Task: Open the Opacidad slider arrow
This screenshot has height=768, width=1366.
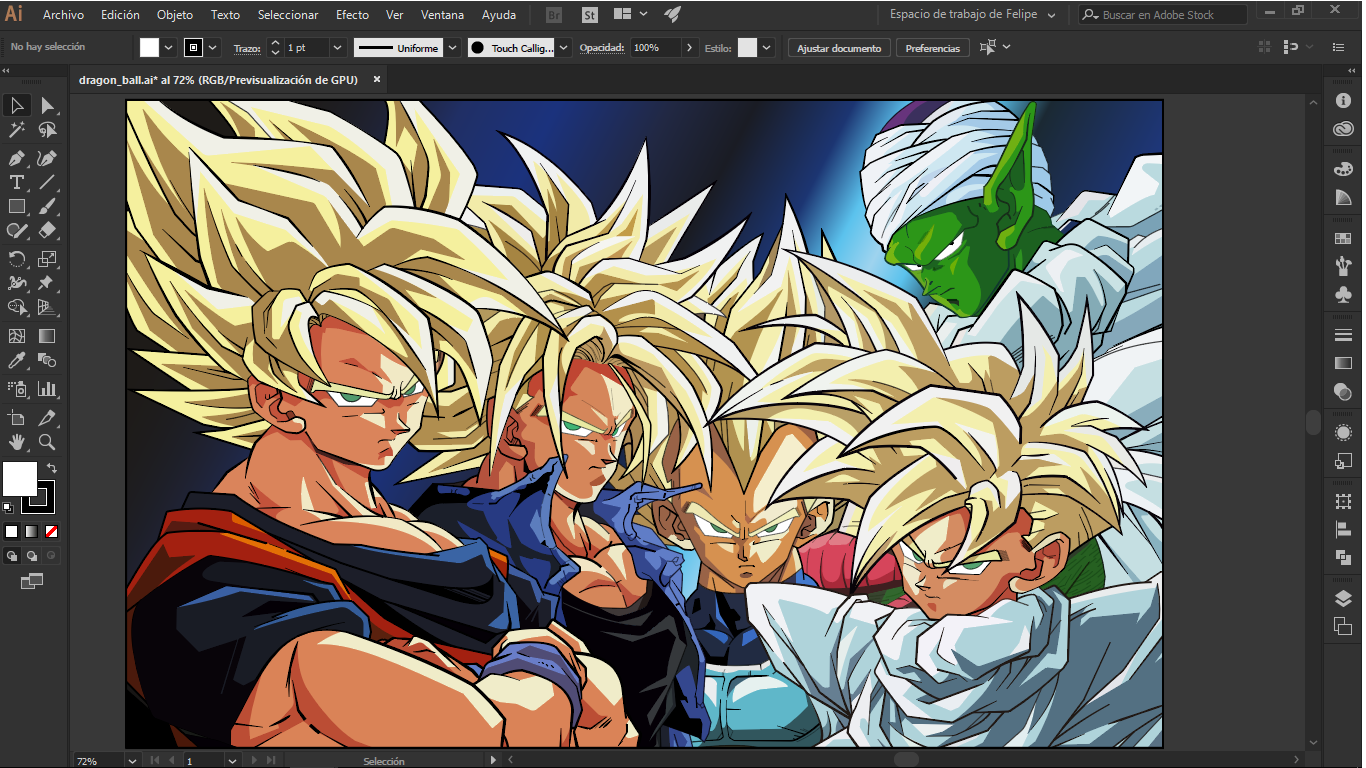Action: coord(690,48)
